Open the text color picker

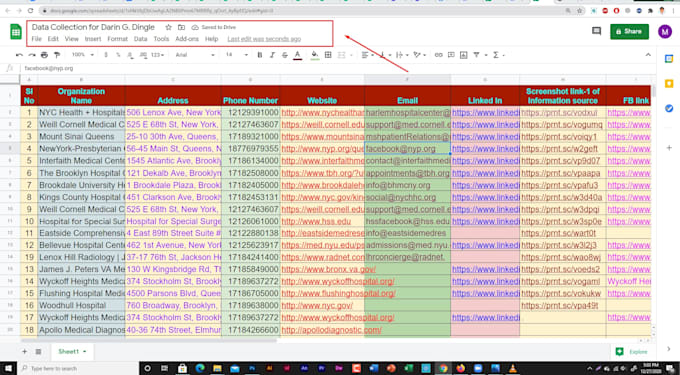(x=298, y=55)
